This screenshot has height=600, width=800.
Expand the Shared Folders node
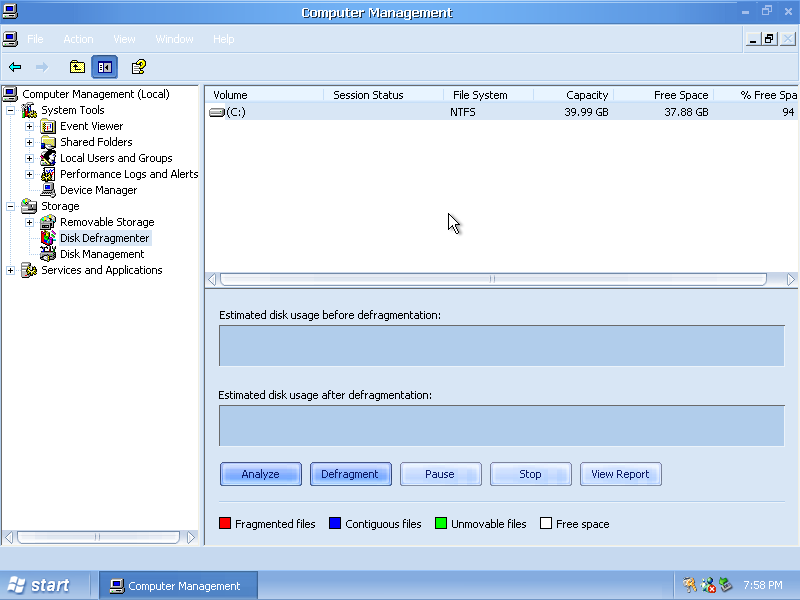tap(29, 142)
